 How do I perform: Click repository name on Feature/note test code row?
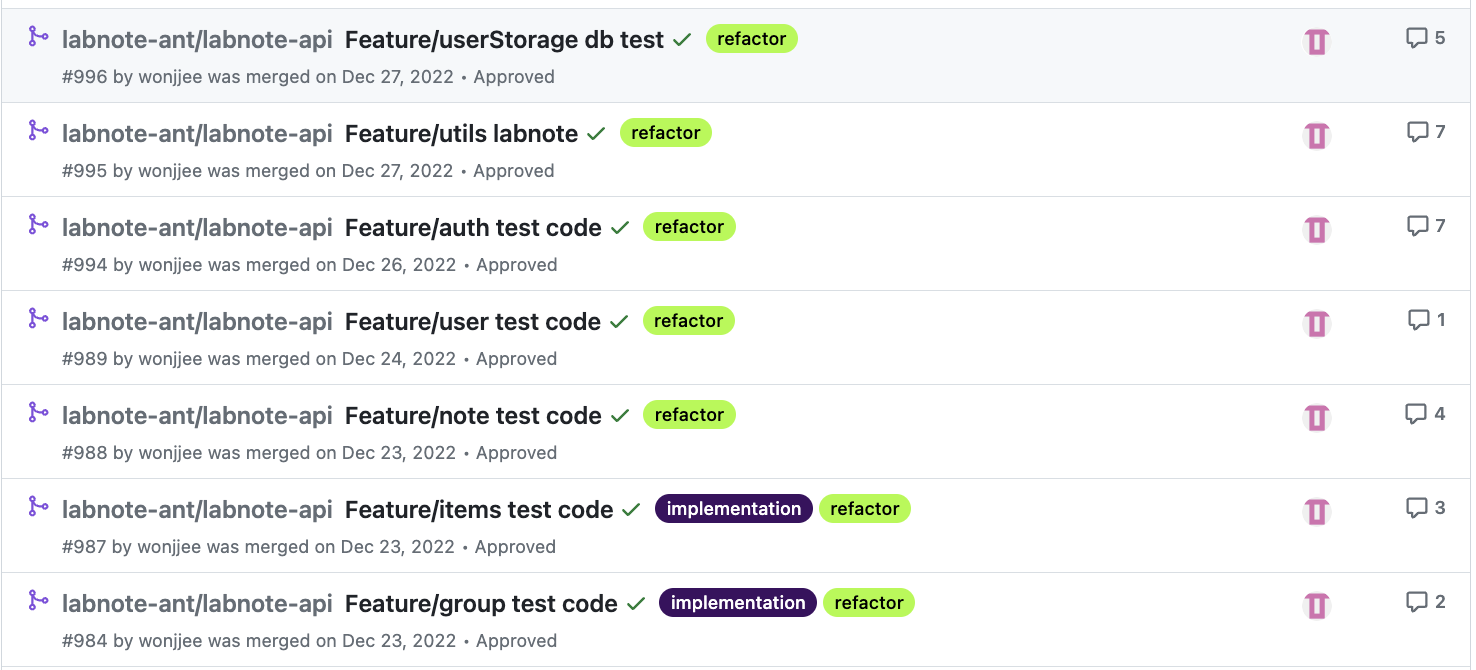pos(197,416)
